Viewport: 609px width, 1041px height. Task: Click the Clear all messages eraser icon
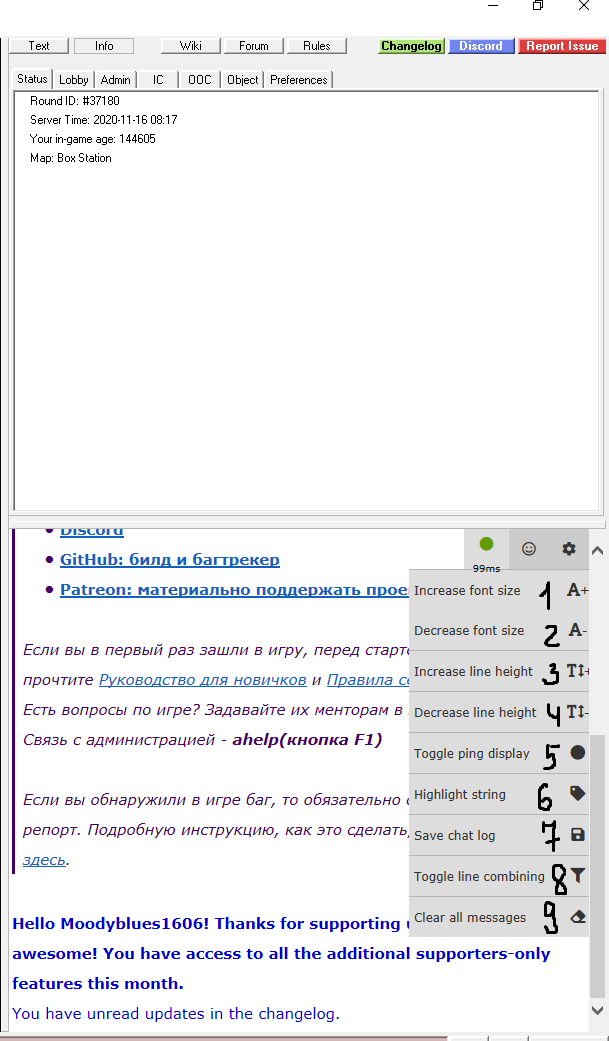click(577, 918)
